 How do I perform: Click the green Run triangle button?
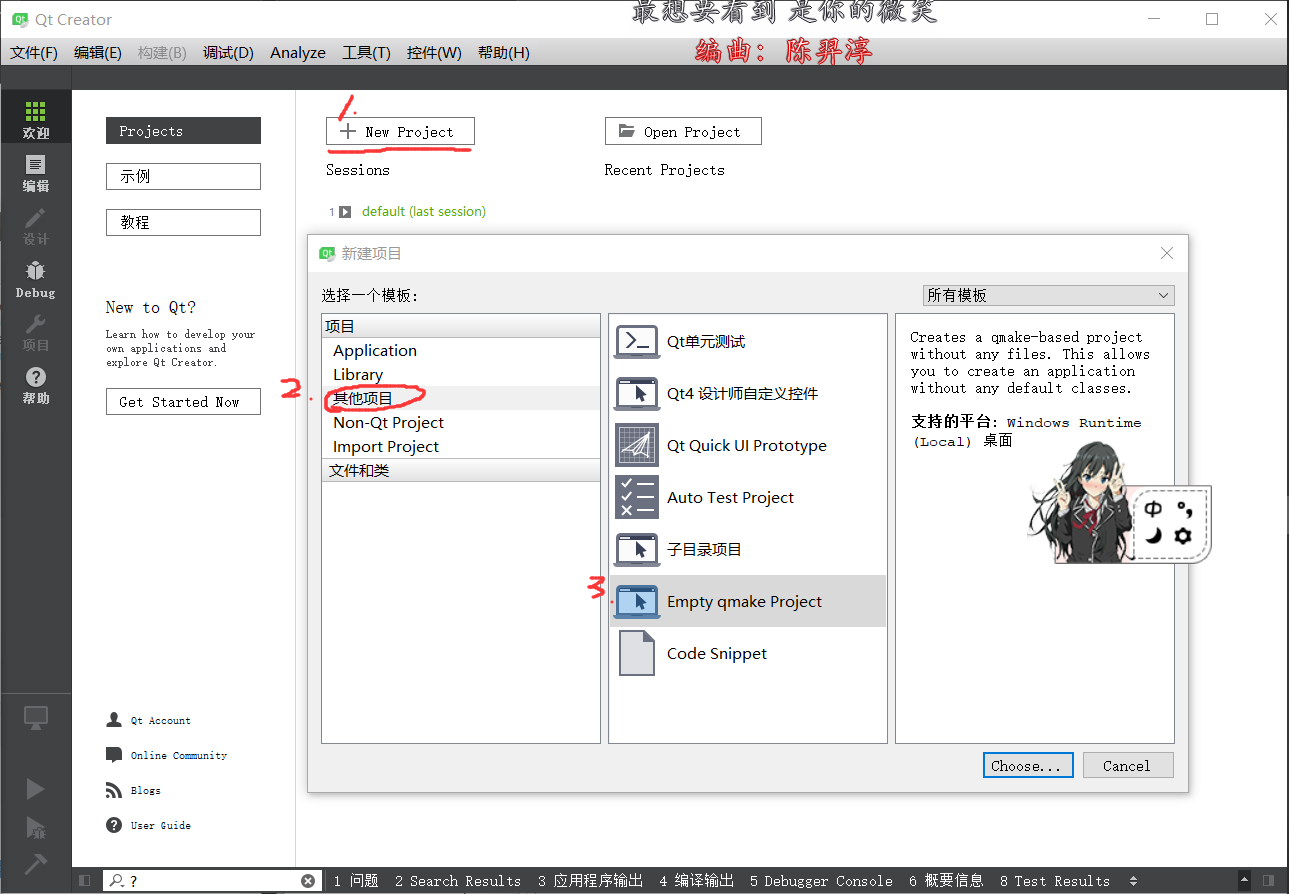coord(36,789)
